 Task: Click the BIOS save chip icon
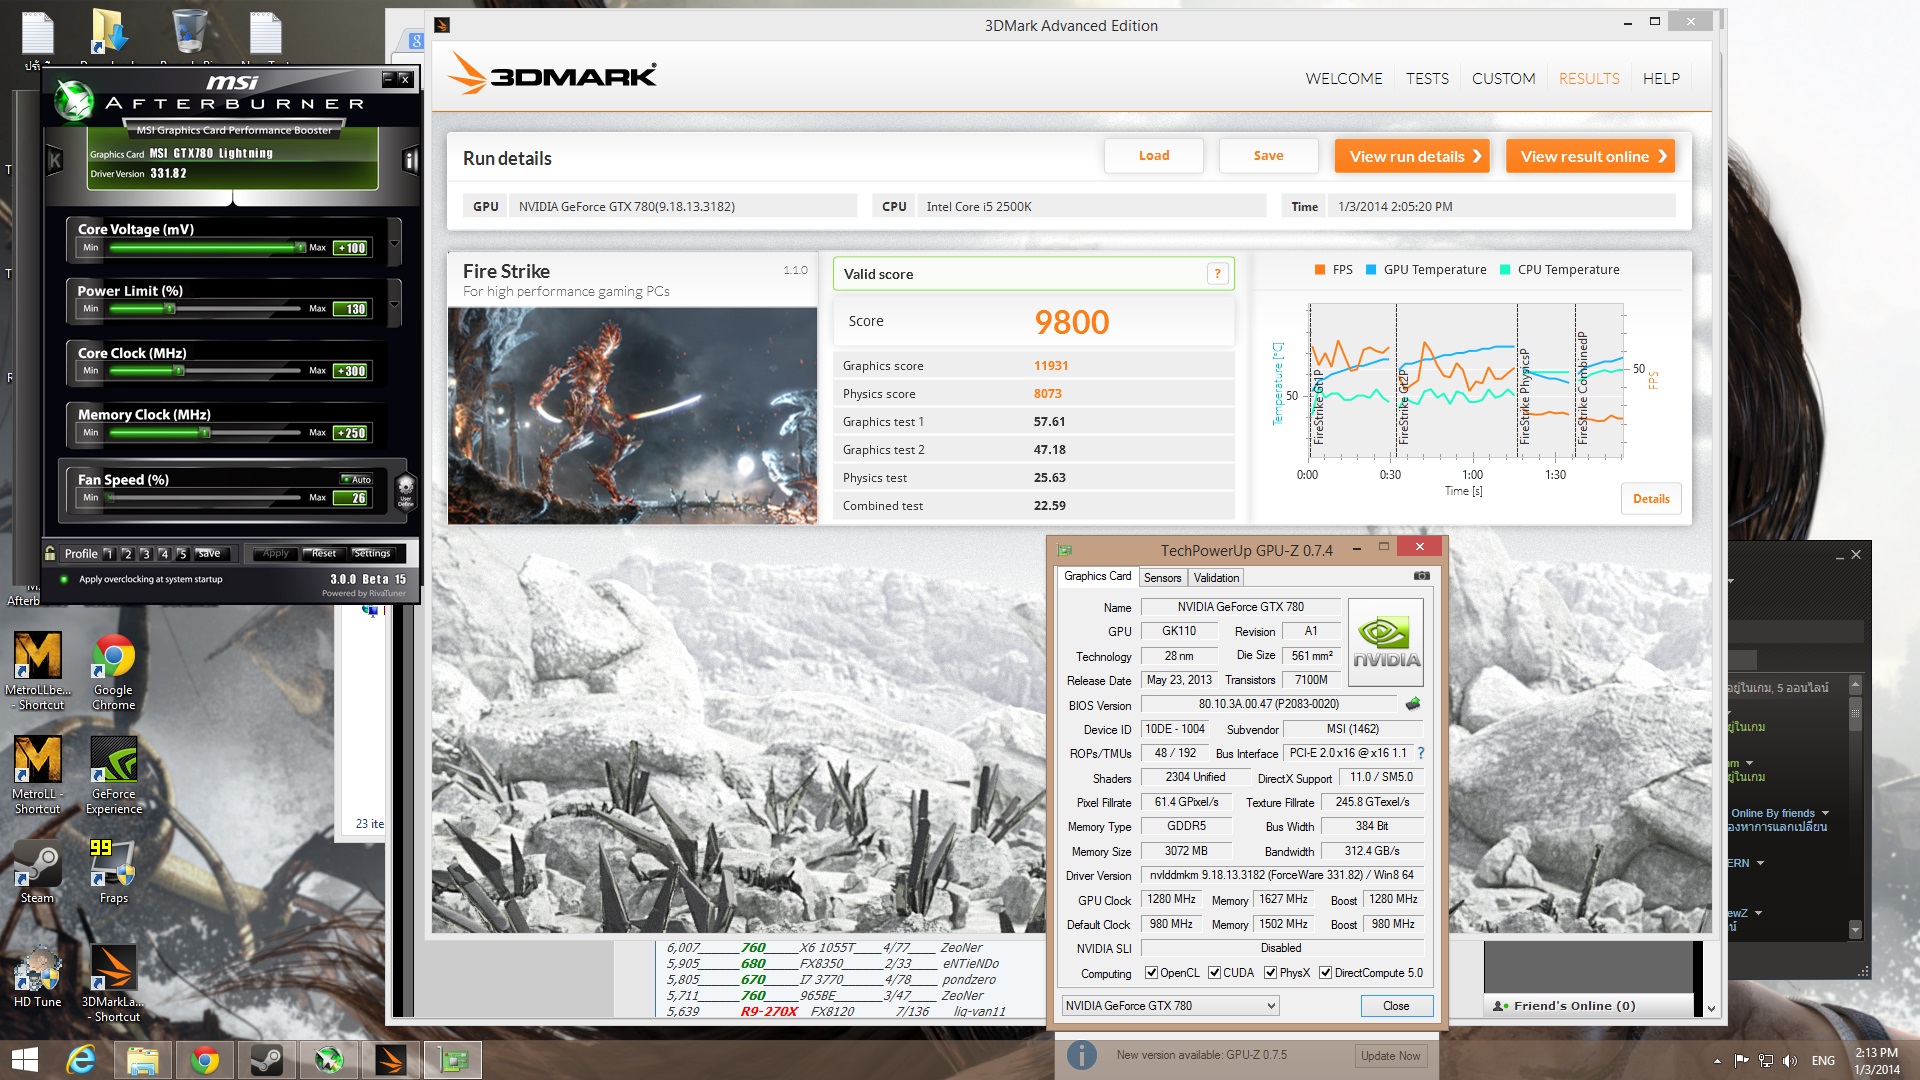point(1413,704)
